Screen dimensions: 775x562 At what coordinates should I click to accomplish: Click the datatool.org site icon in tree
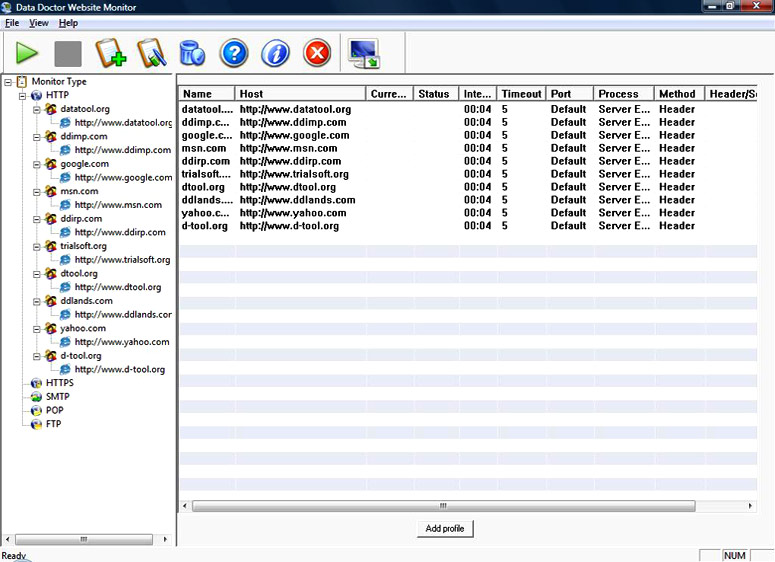(x=51, y=109)
